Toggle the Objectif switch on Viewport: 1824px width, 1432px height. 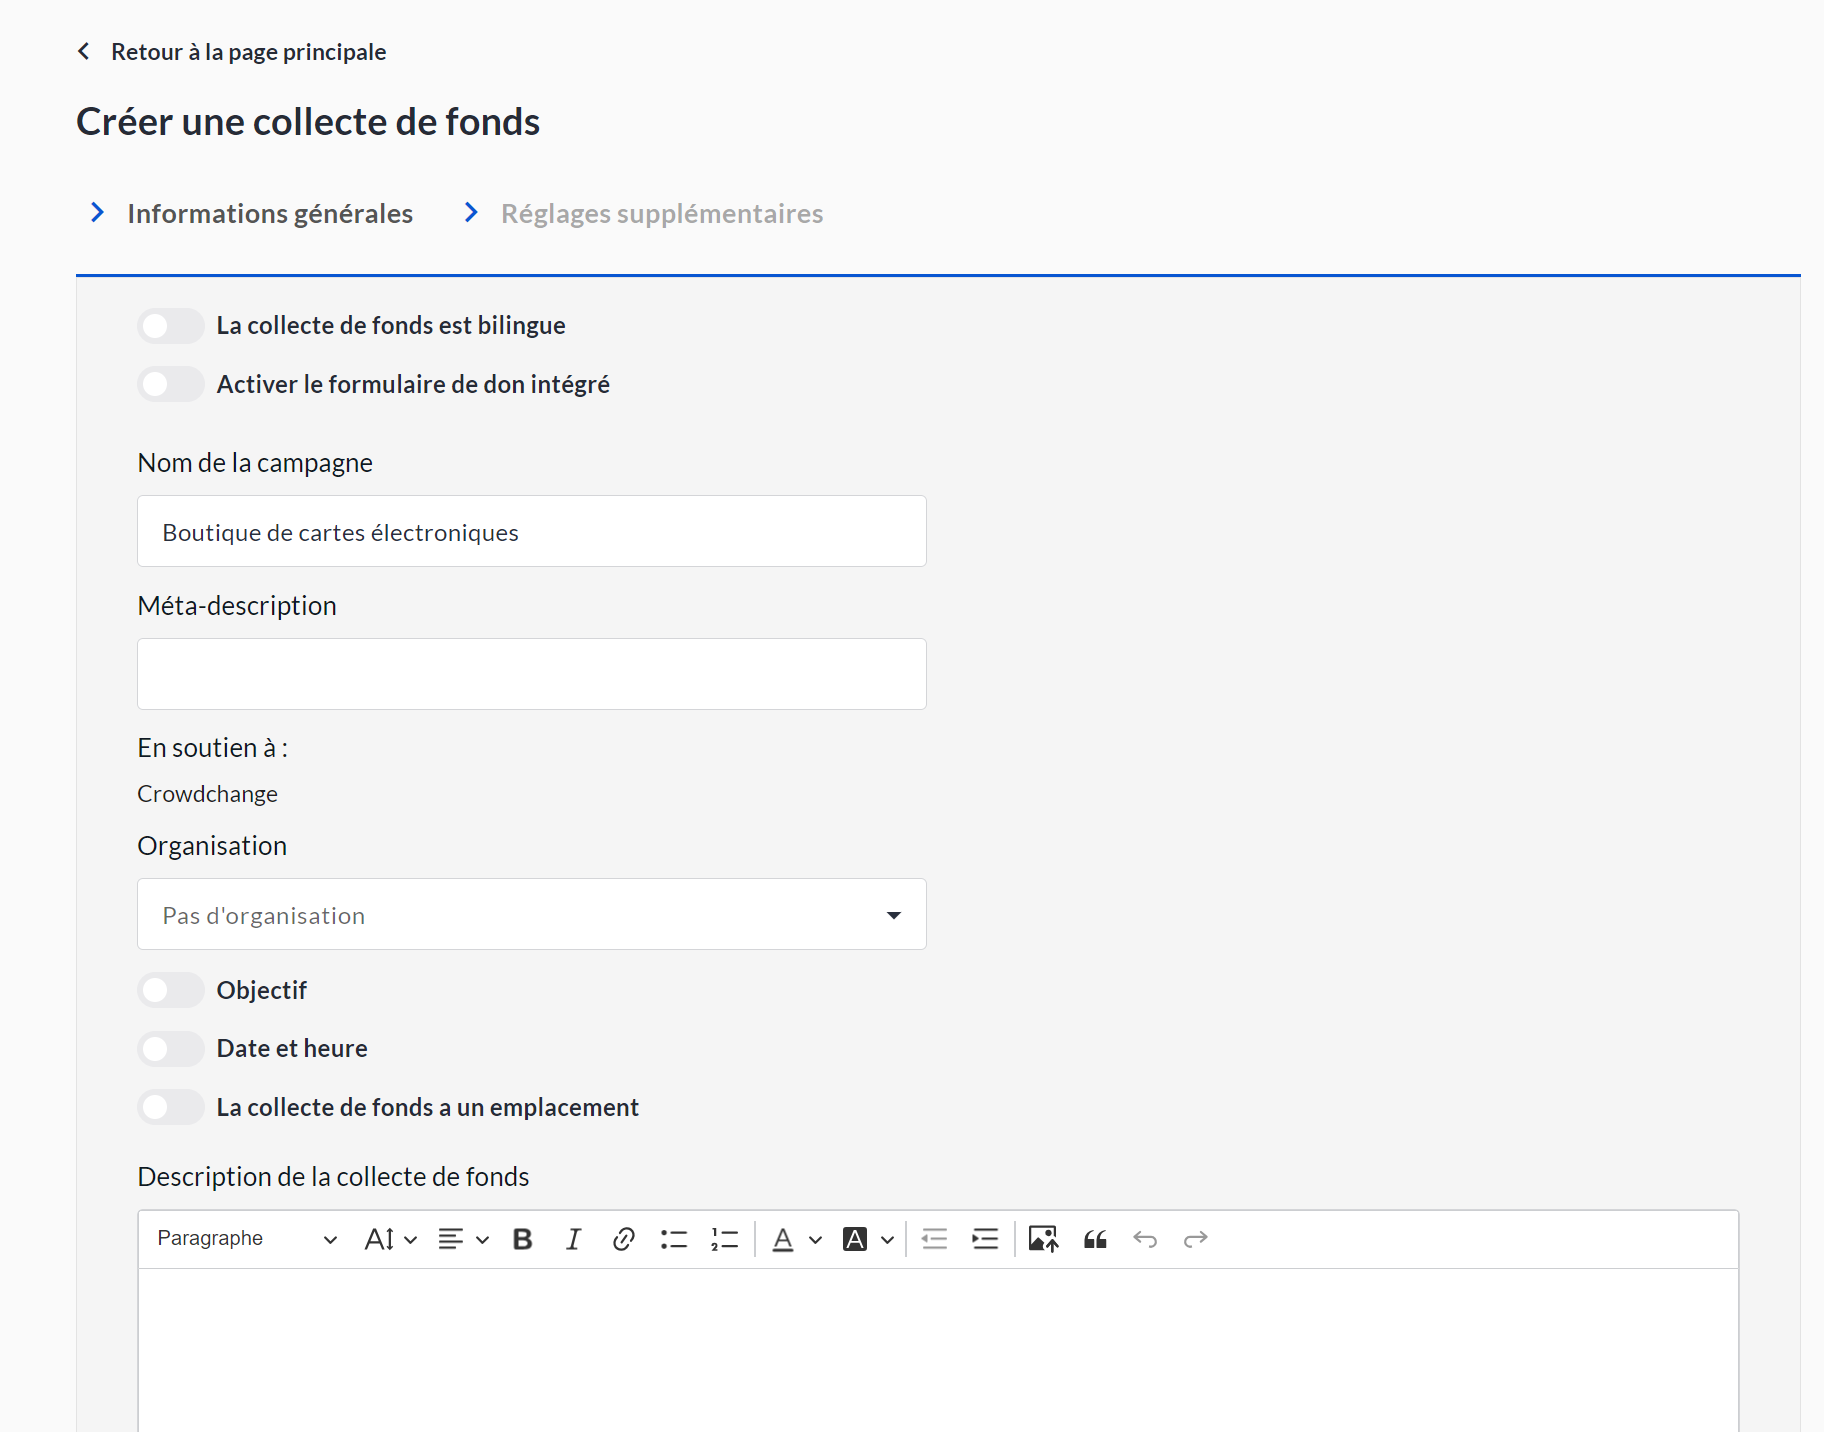tap(171, 990)
